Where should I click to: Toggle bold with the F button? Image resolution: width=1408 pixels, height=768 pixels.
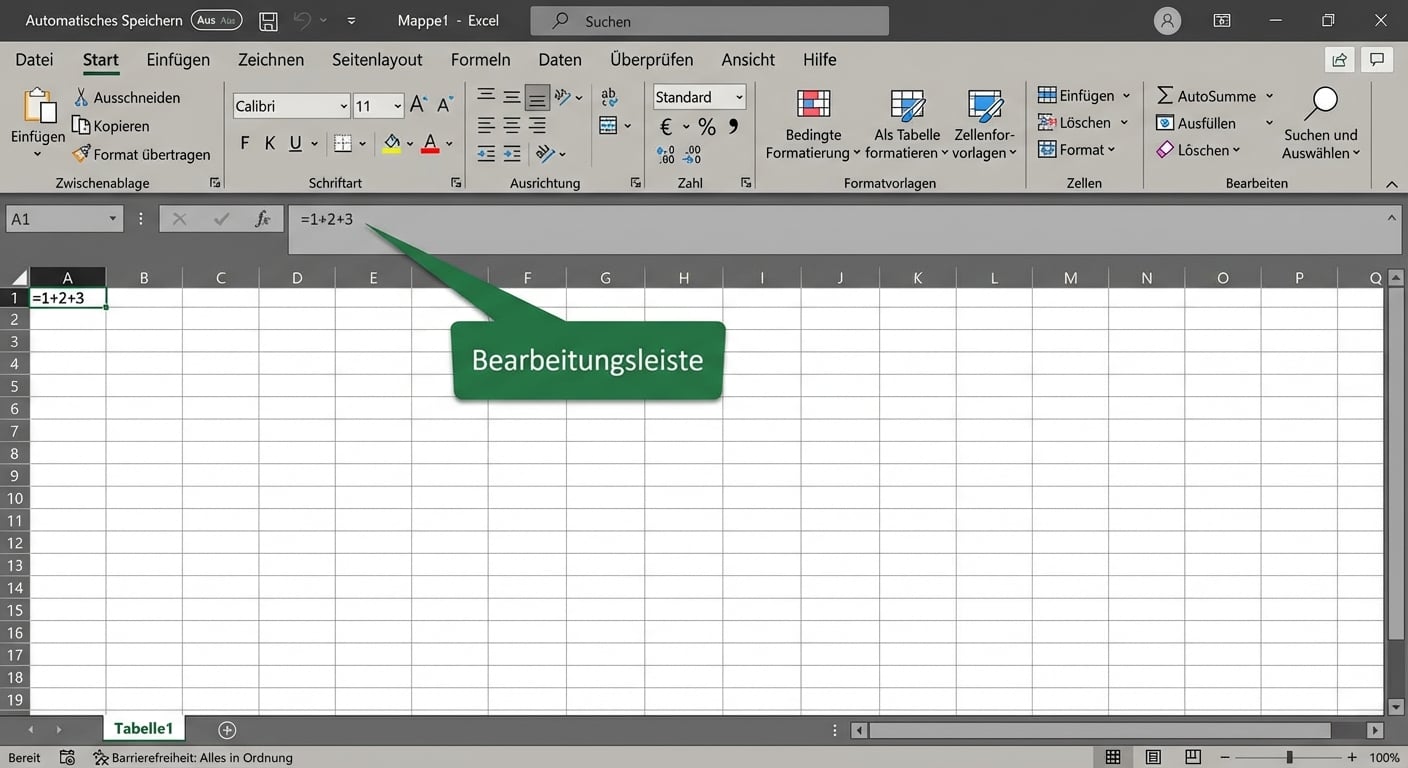245,143
